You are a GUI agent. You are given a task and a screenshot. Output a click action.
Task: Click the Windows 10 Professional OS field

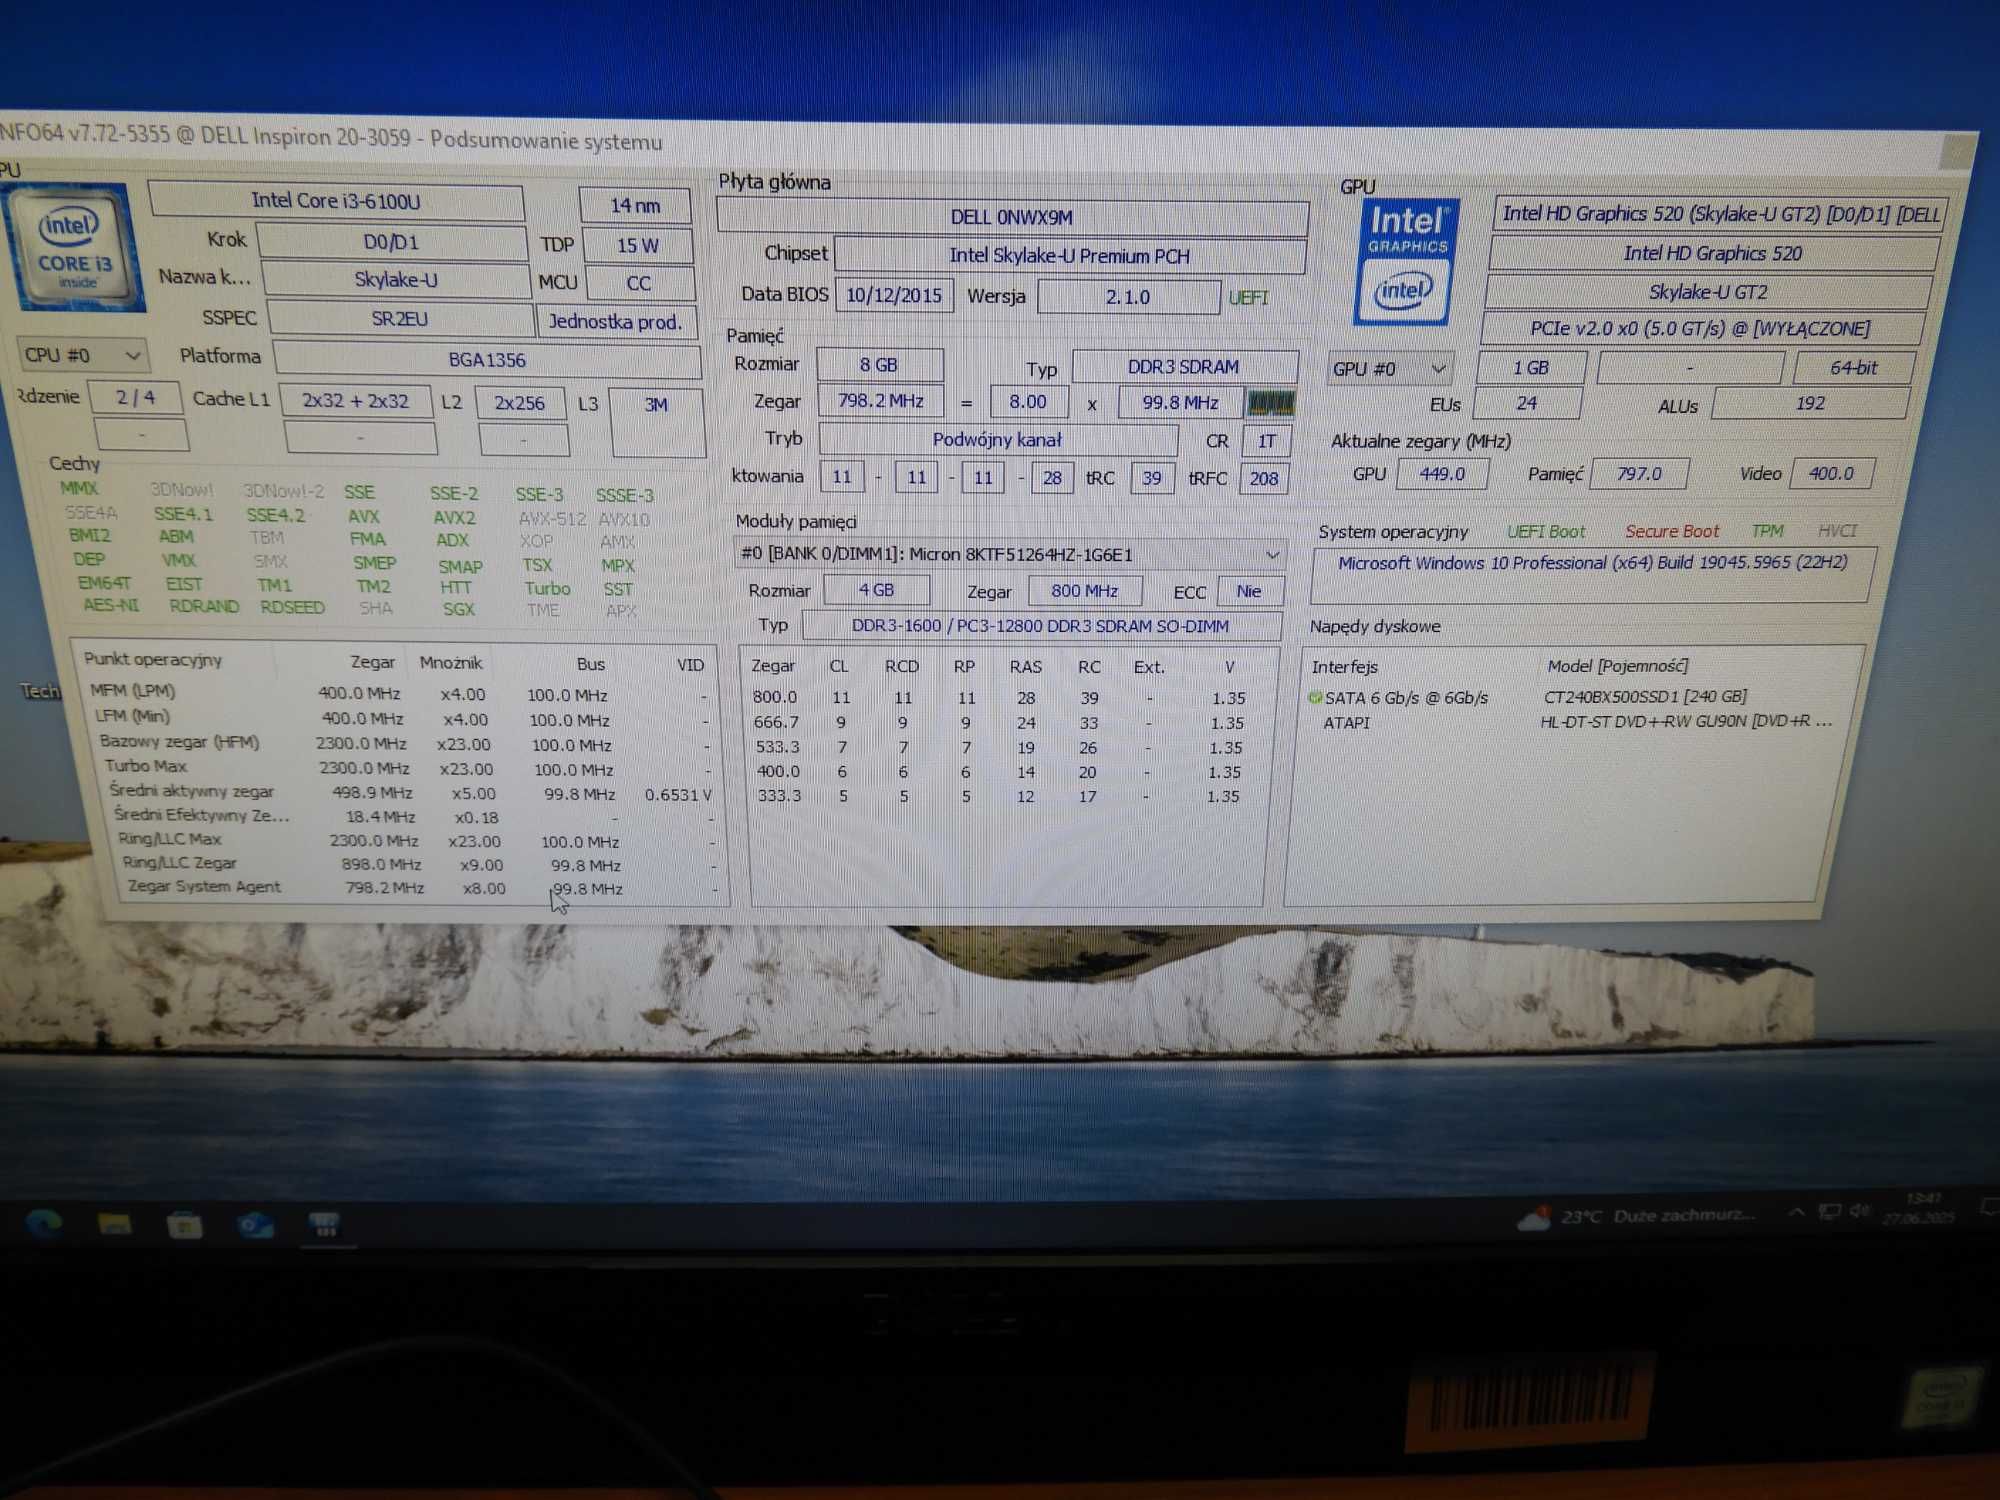coord(1593,574)
